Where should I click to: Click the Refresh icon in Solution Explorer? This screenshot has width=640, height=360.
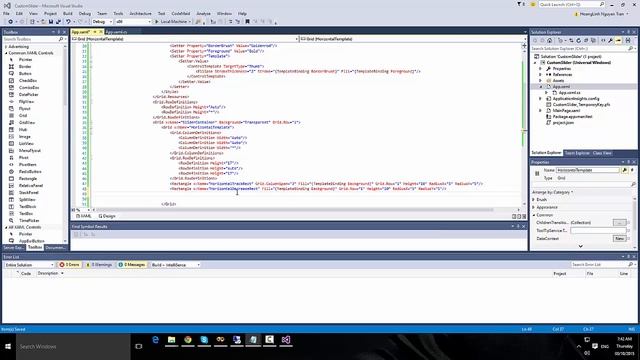click(578, 40)
